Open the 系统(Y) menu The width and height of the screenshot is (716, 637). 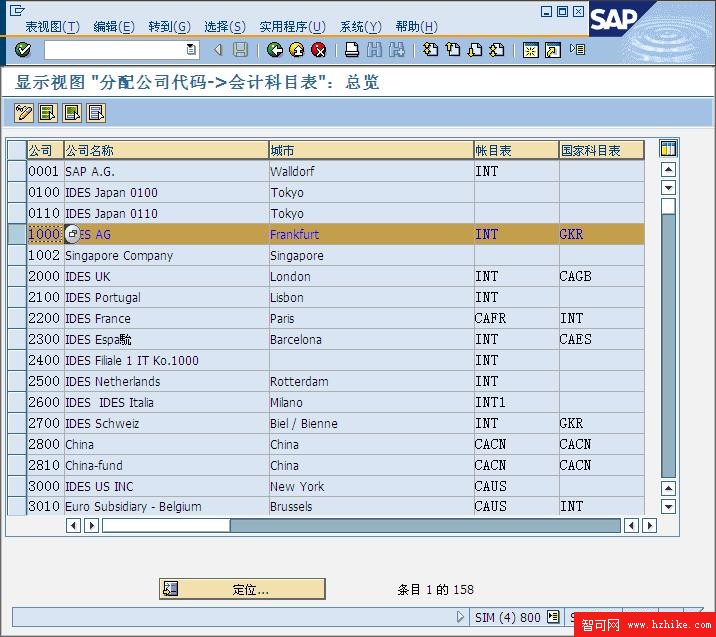[361, 27]
